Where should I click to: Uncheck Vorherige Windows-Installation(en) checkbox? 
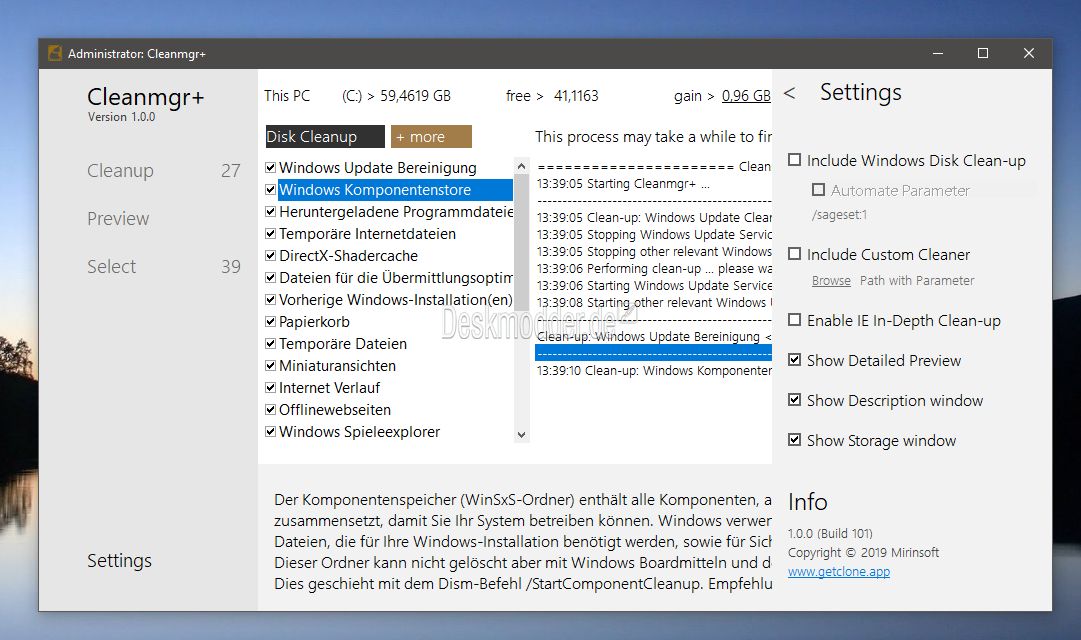(271, 300)
